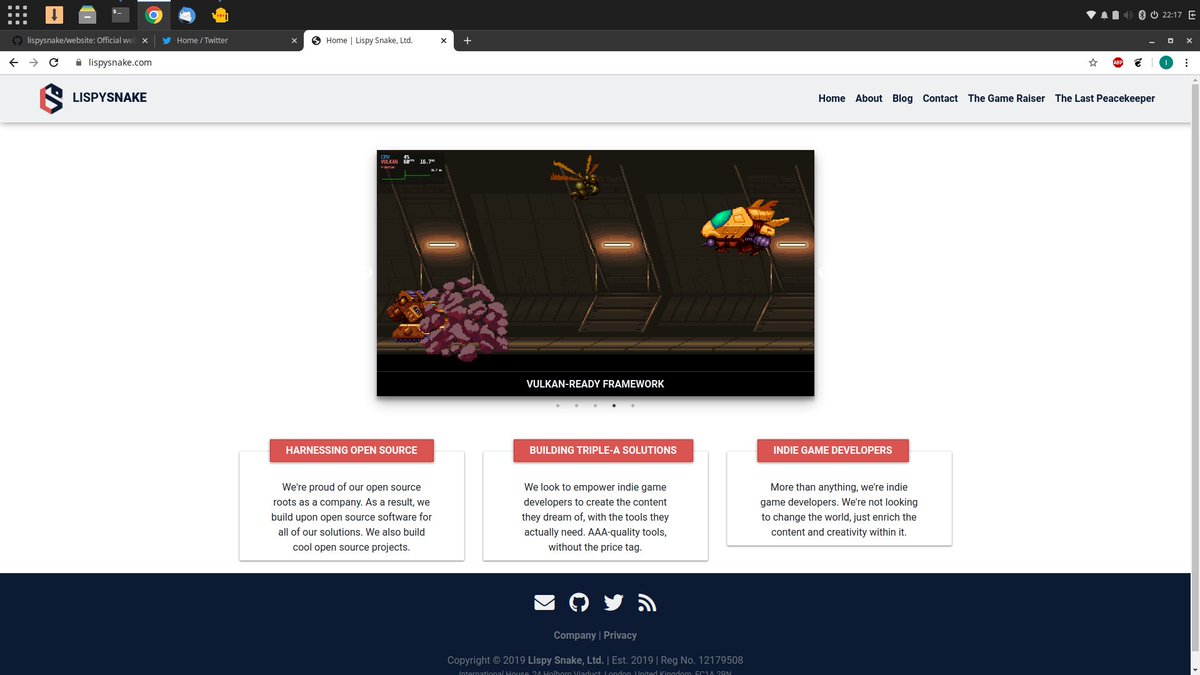
Task: Open the Blog page
Action: pyautogui.click(x=903, y=98)
